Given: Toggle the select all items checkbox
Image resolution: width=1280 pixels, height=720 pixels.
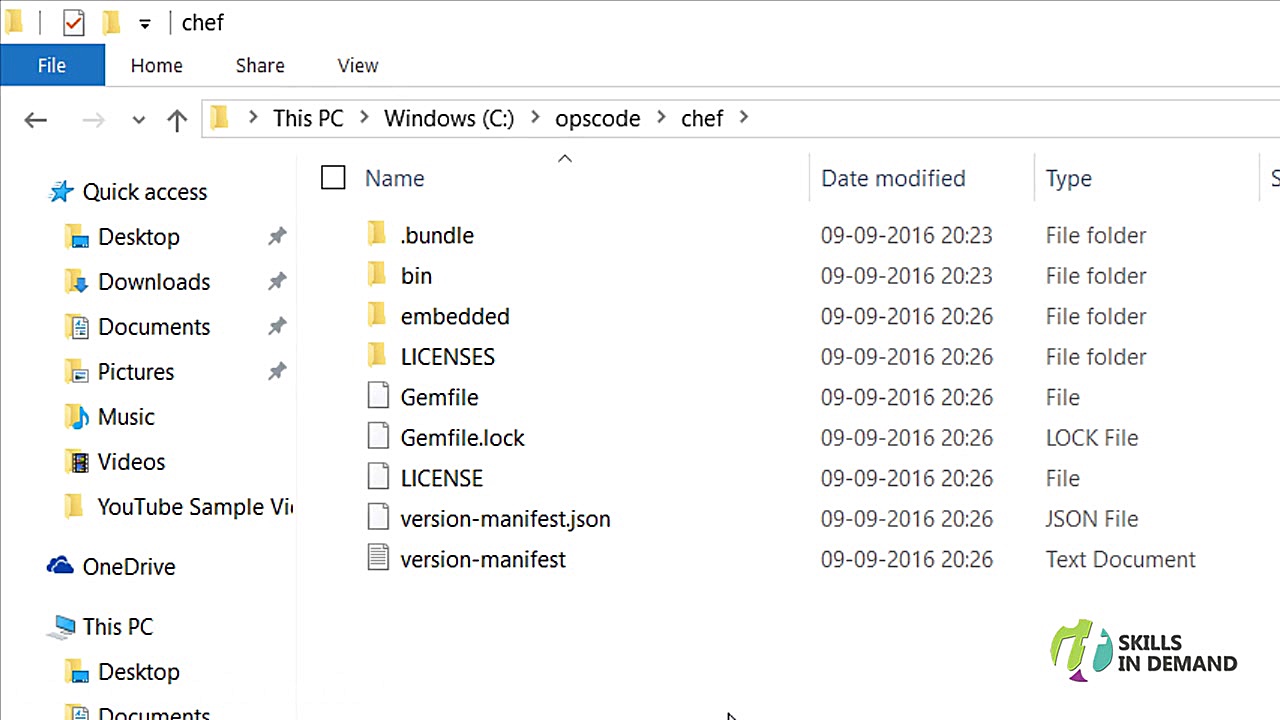Looking at the screenshot, I should point(333,178).
